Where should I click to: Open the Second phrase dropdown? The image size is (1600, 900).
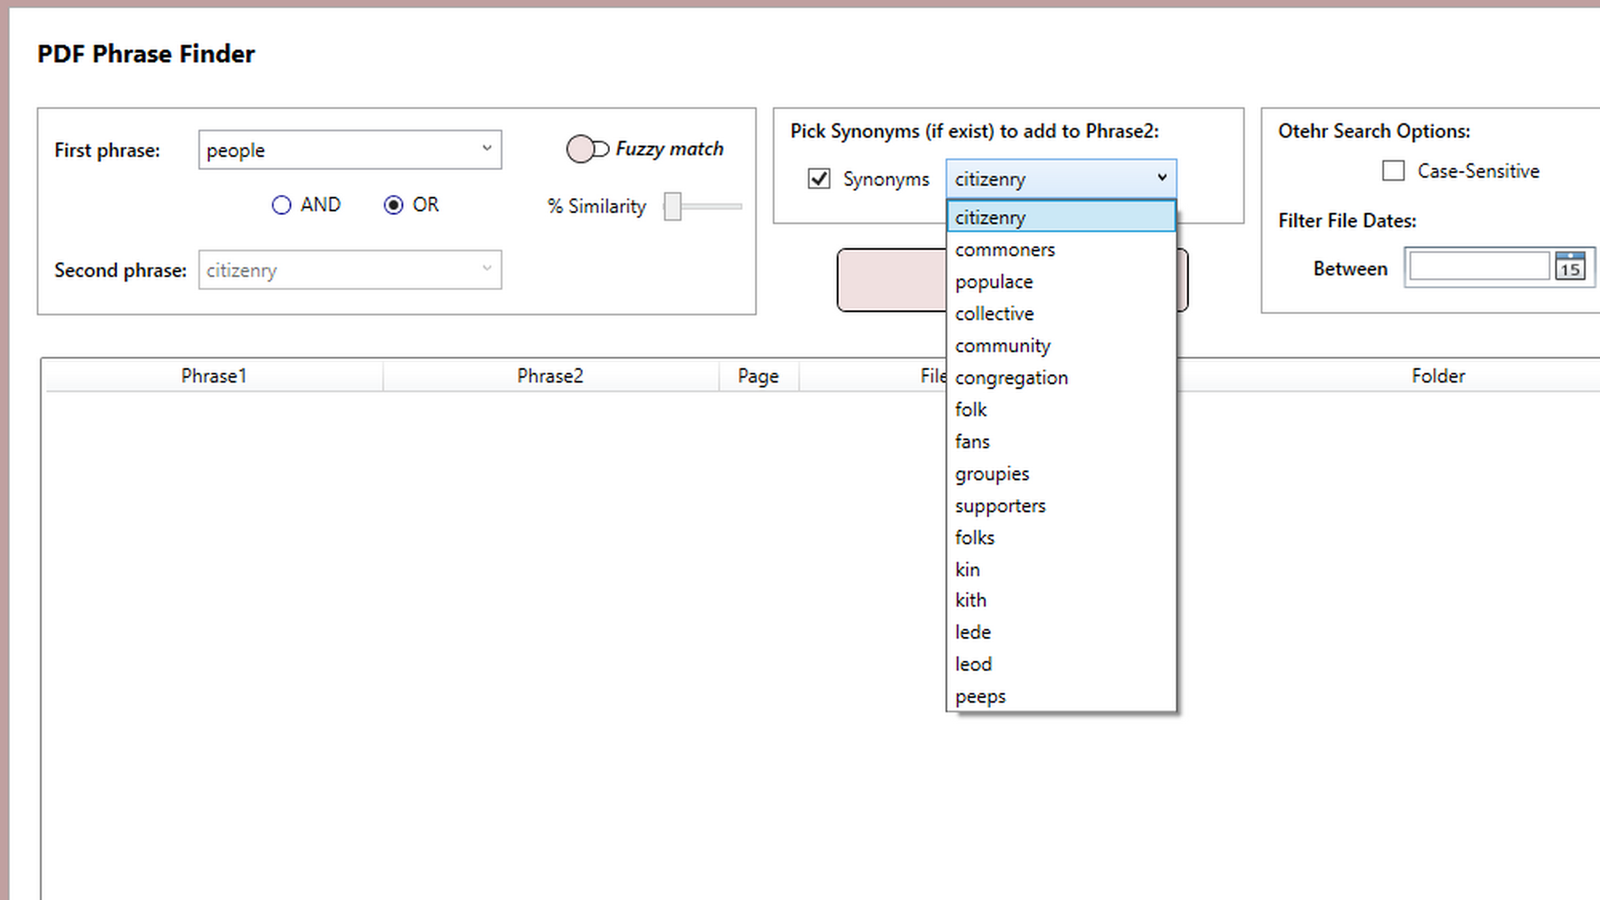(487, 269)
